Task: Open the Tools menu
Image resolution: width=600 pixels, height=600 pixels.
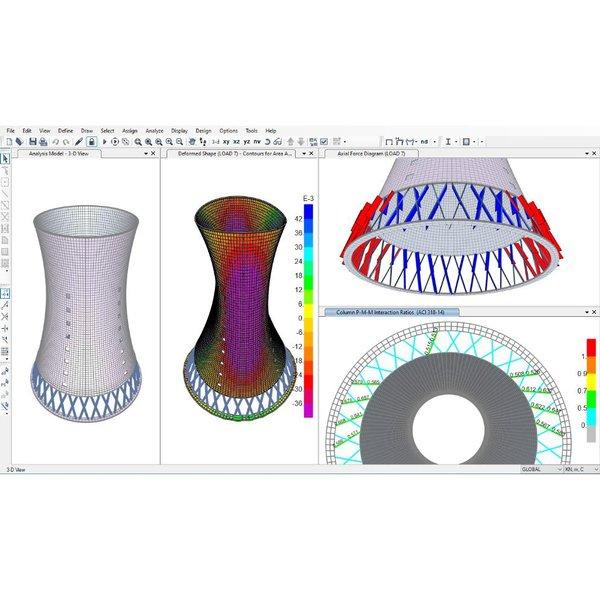Action: pos(251,130)
